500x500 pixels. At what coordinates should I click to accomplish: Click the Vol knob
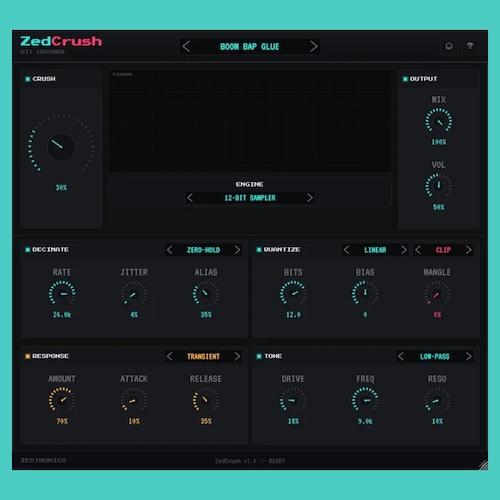tap(439, 186)
